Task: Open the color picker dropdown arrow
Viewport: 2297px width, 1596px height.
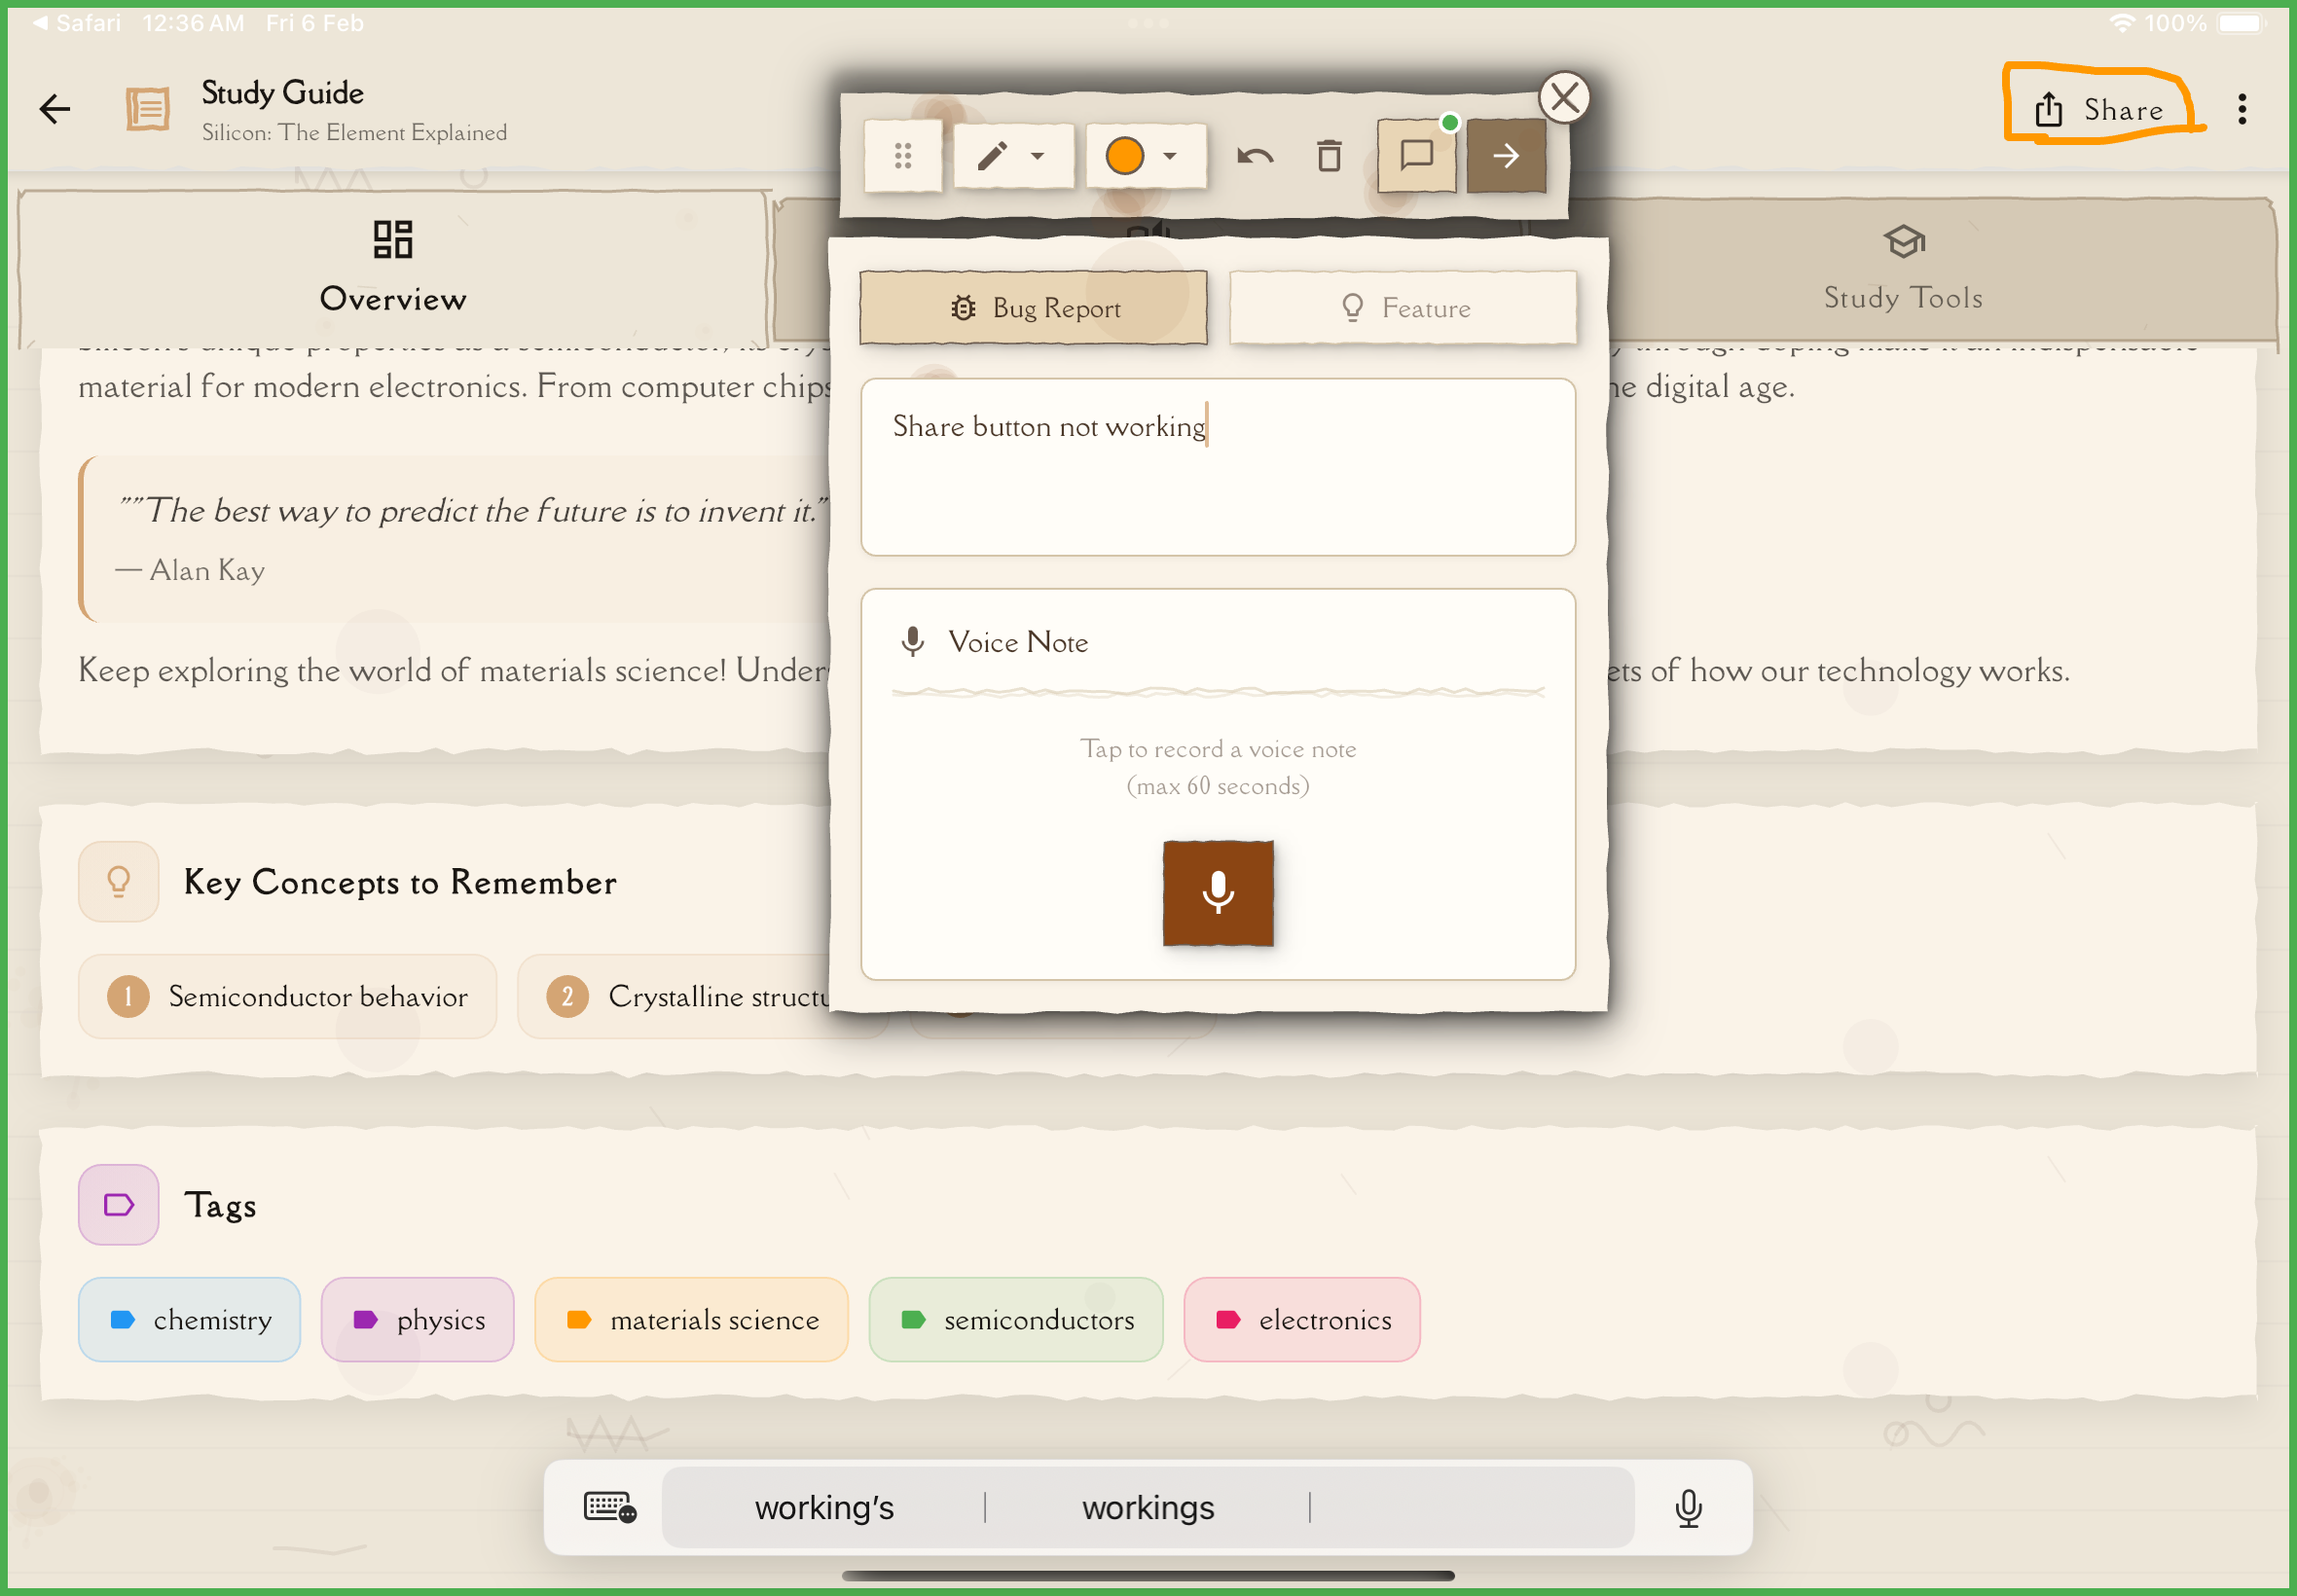Action: click(1170, 156)
